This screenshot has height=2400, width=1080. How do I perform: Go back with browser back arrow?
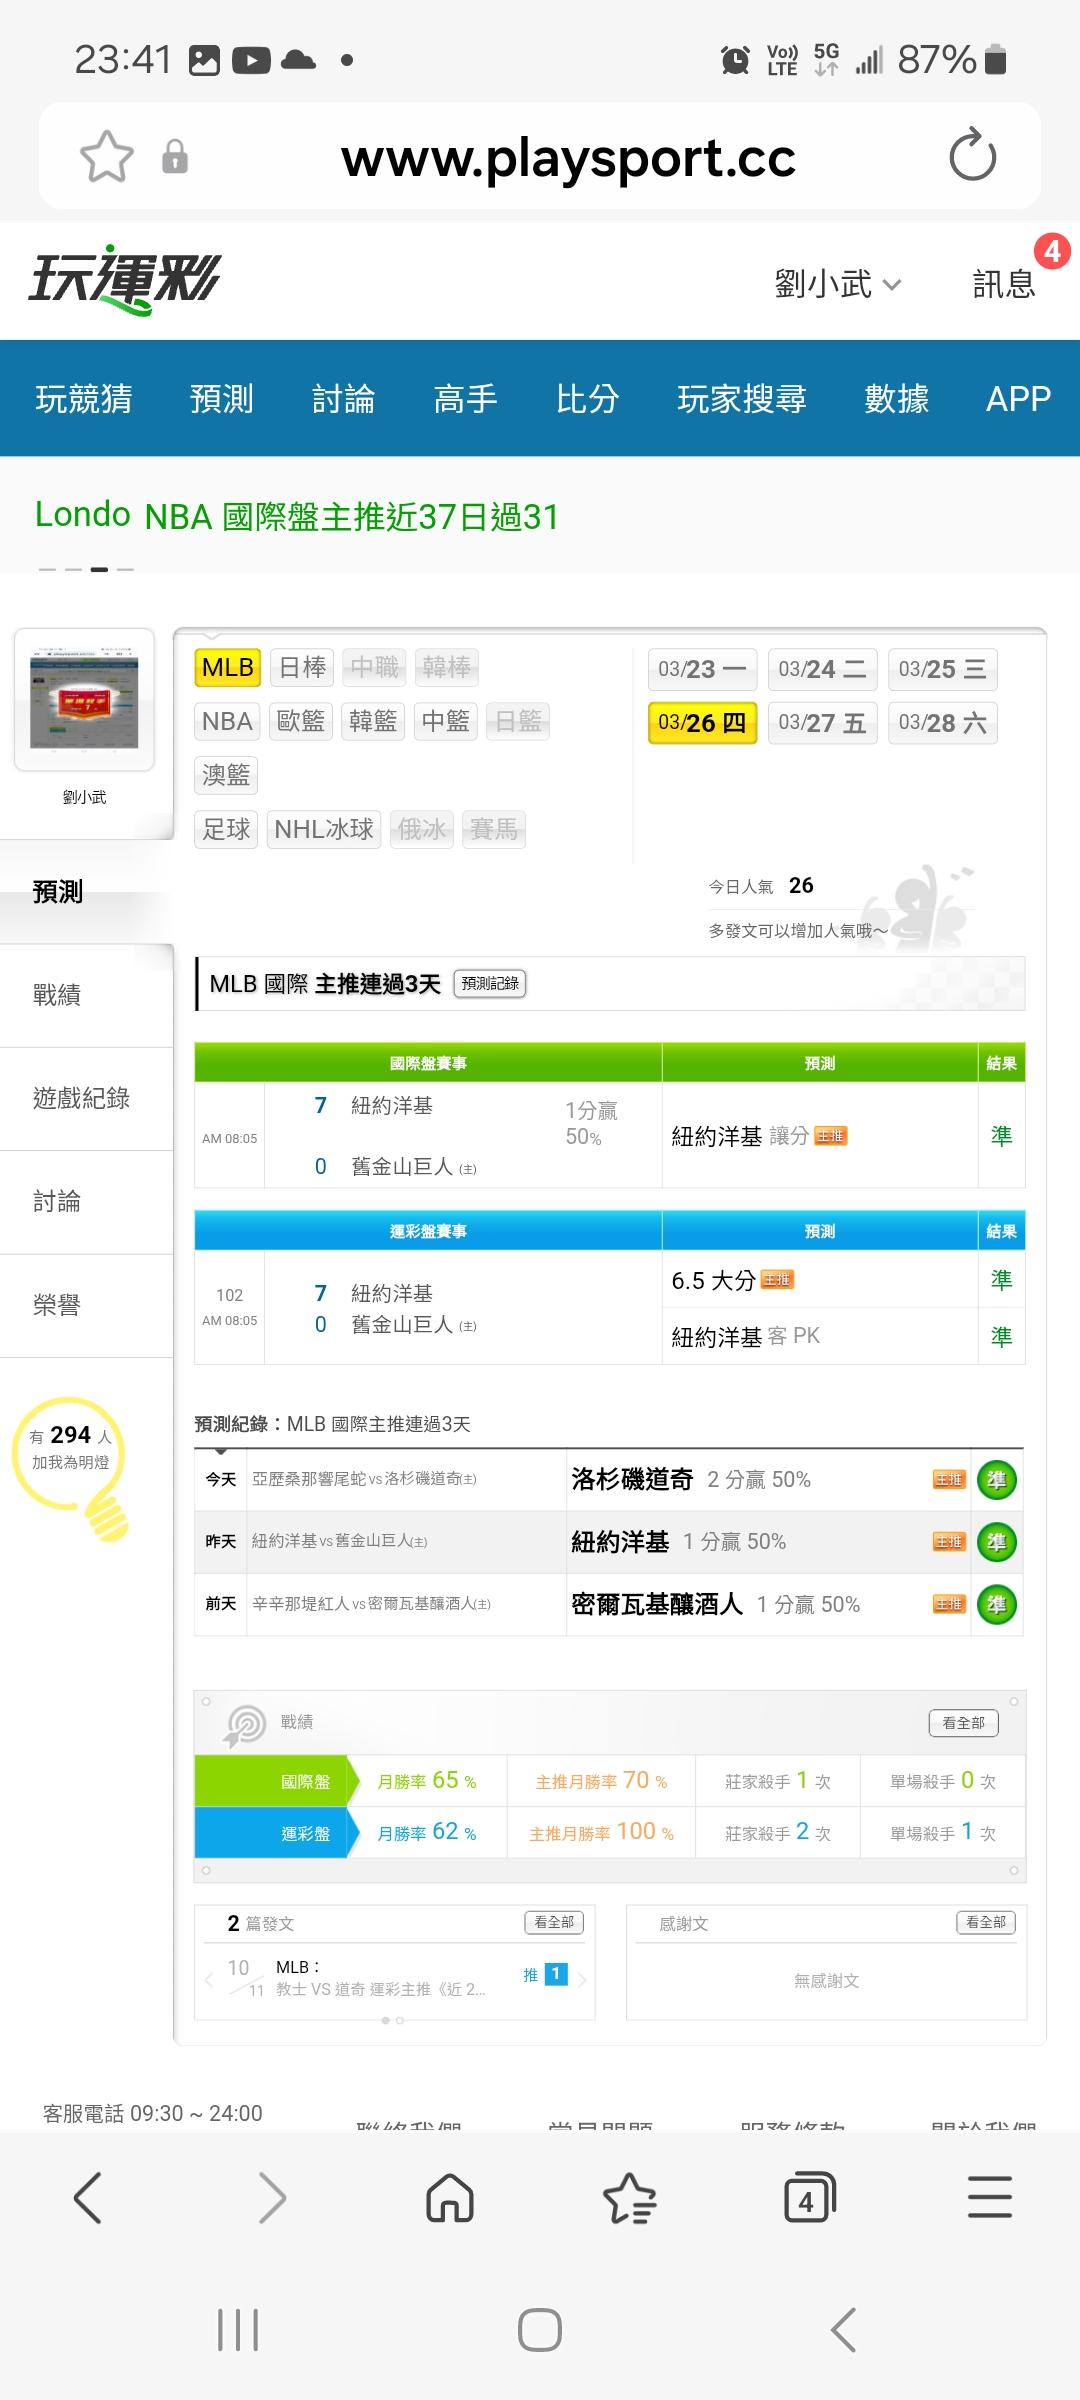coord(88,2198)
